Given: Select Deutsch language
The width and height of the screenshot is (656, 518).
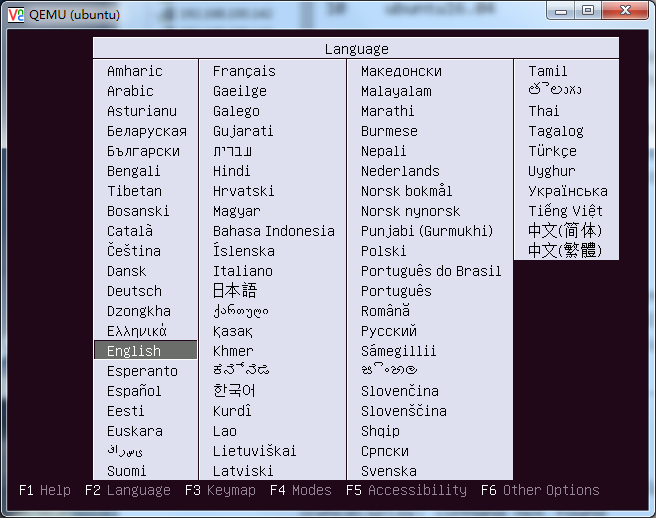Looking at the screenshot, I should pos(134,291).
